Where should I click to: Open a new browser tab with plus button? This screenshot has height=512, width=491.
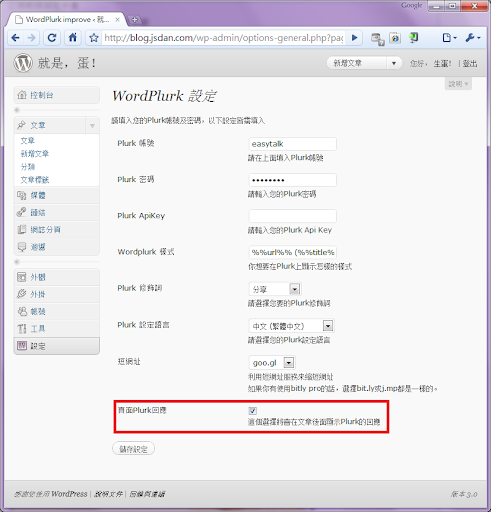134,20
